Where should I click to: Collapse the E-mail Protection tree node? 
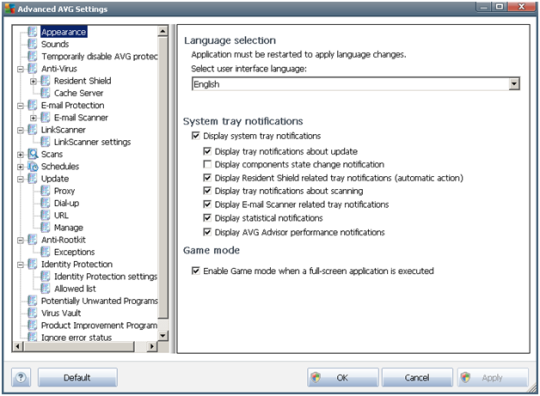(20, 106)
